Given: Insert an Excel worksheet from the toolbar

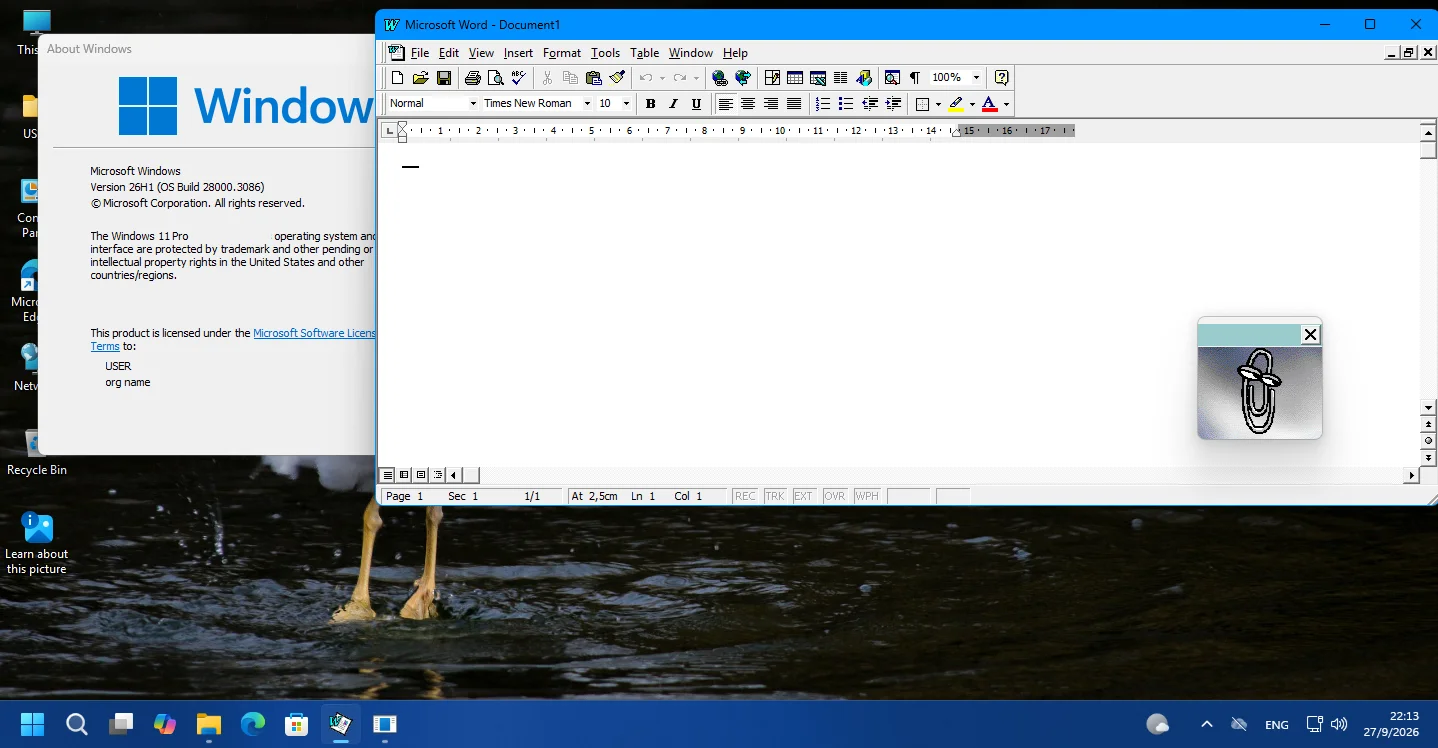Looking at the screenshot, I should (818, 78).
